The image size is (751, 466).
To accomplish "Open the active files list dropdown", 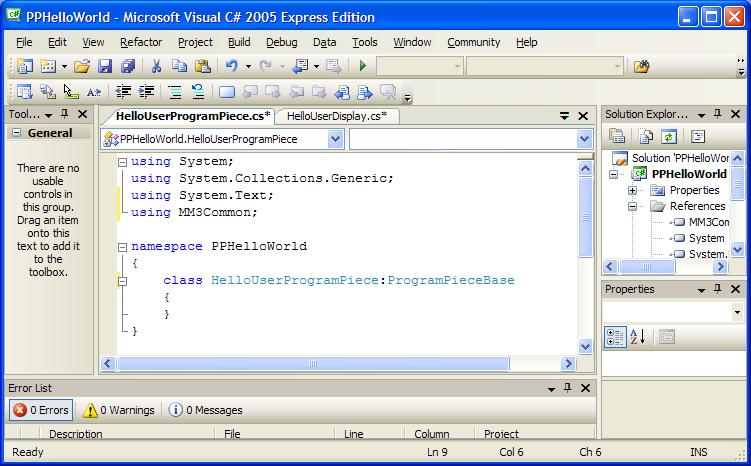I will pos(565,115).
